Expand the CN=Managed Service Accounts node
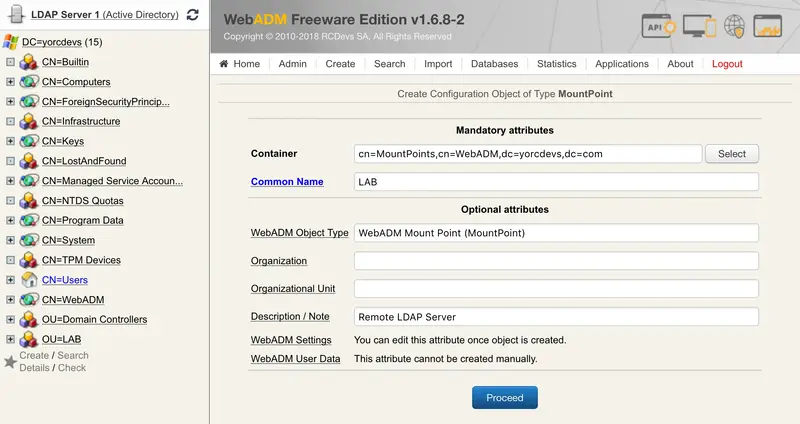The width and height of the screenshot is (800, 424). [x=10, y=181]
